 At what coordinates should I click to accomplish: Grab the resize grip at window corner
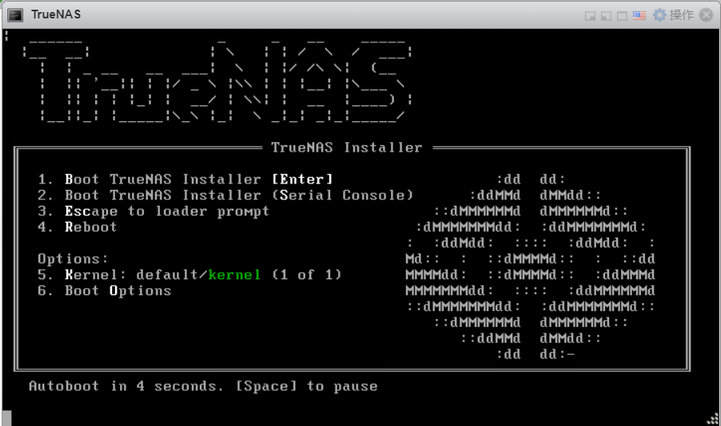(x=713, y=419)
